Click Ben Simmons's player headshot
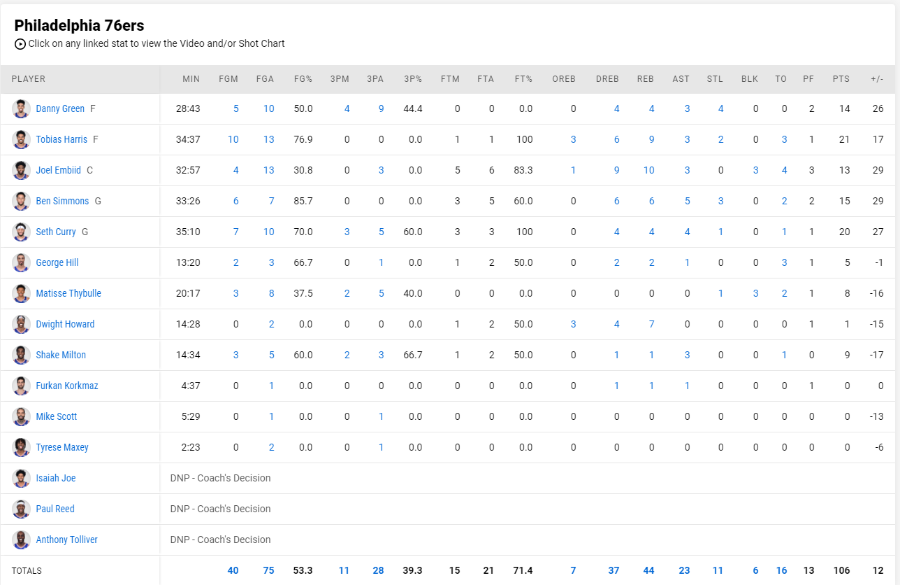The height and width of the screenshot is (585, 900). [21, 201]
